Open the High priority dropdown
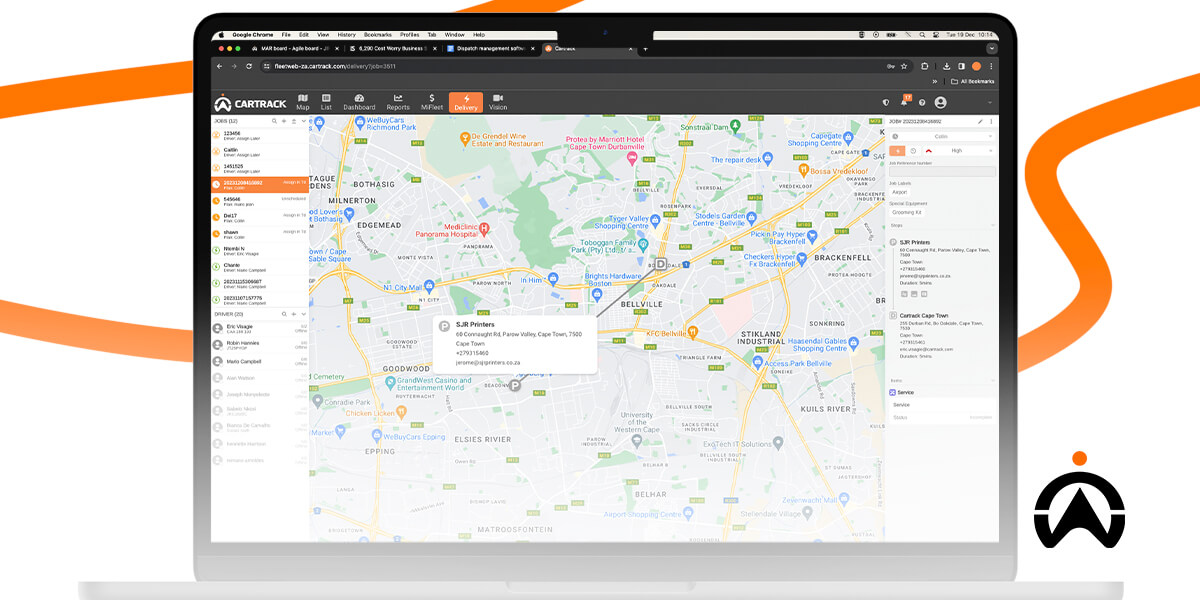The height and width of the screenshot is (600, 1200). [x=957, y=150]
